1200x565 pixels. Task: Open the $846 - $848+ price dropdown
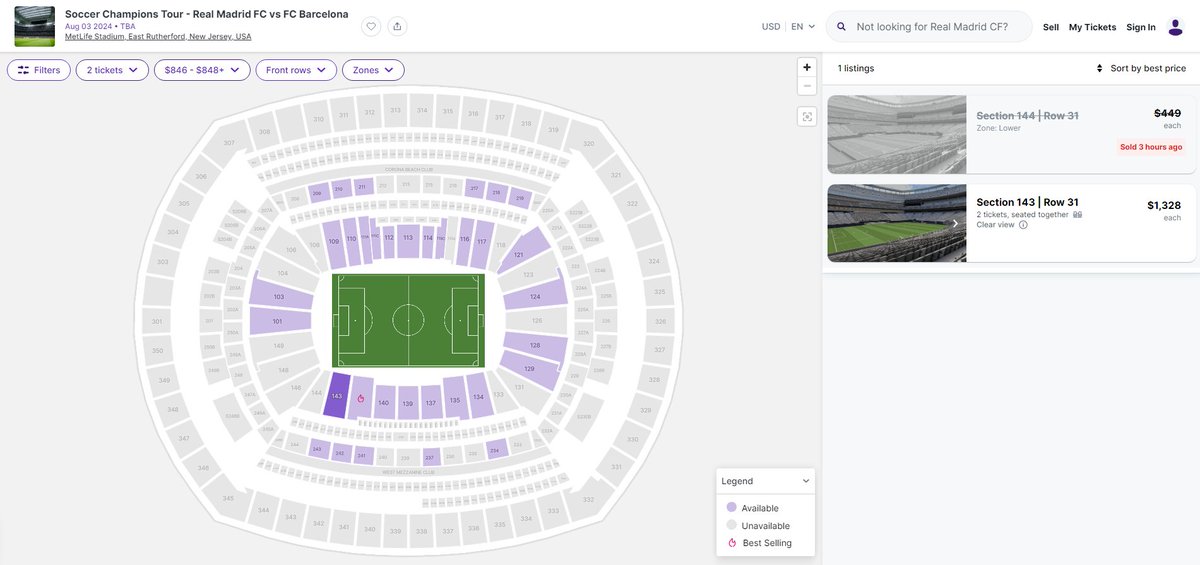[202, 70]
